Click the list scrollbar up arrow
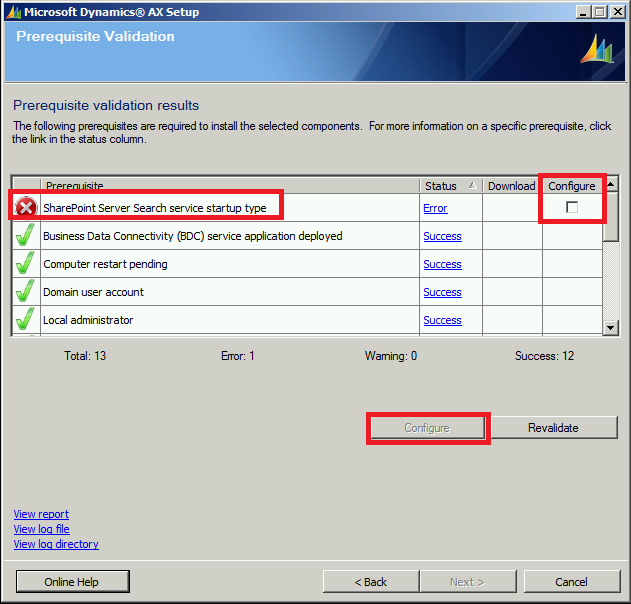This screenshot has height=604, width=631. (611, 185)
